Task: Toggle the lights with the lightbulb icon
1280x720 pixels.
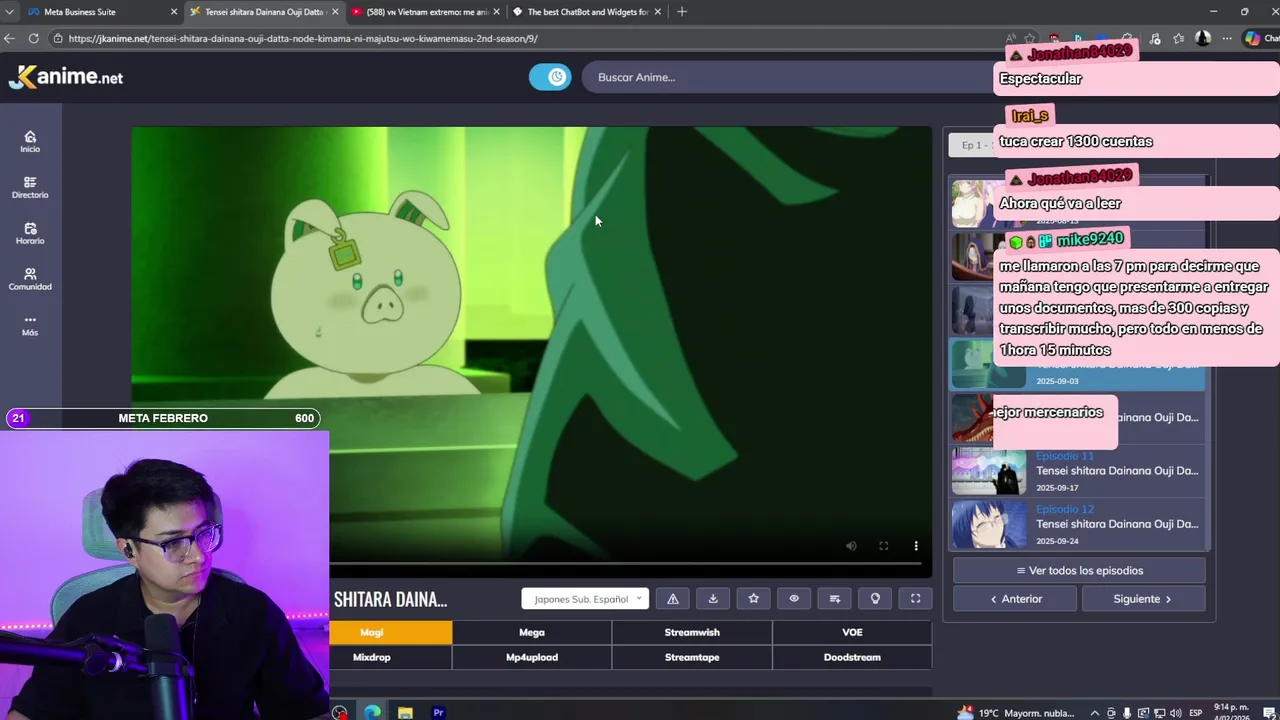Action: pyautogui.click(x=875, y=599)
